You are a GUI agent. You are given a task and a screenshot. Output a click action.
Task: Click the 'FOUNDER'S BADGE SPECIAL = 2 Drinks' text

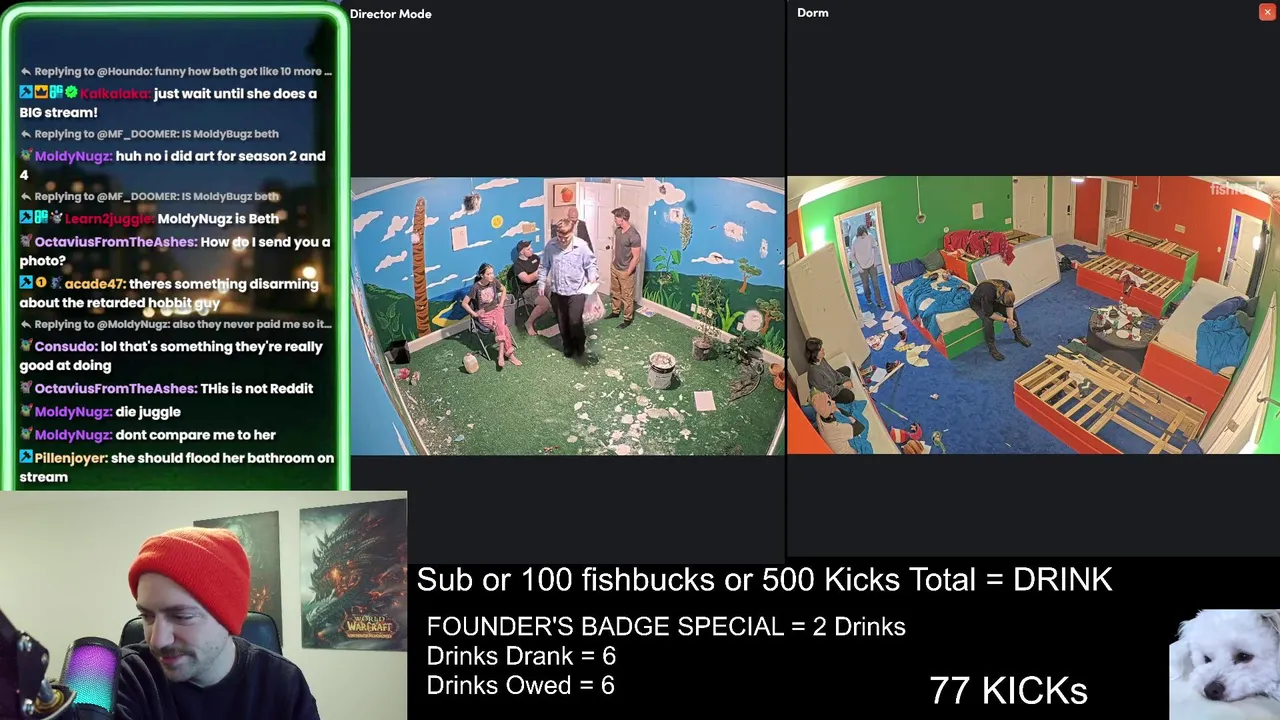pyautogui.click(x=666, y=627)
